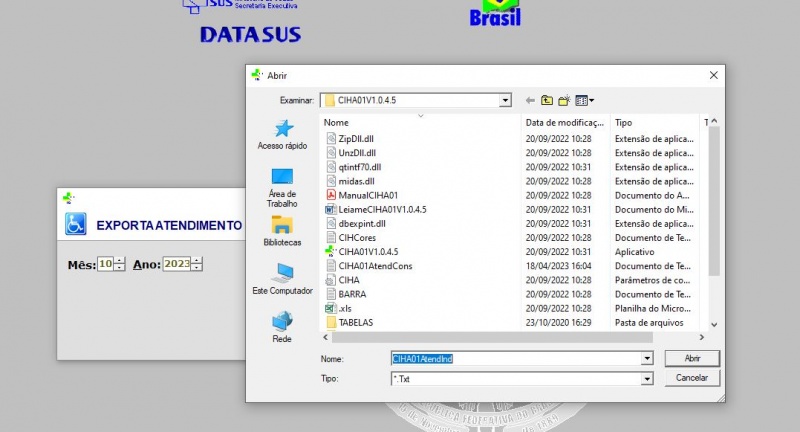The width and height of the screenshot is (800, 432).
Task: Open Bibliotecas in places bar
Action: pos(282,230)
